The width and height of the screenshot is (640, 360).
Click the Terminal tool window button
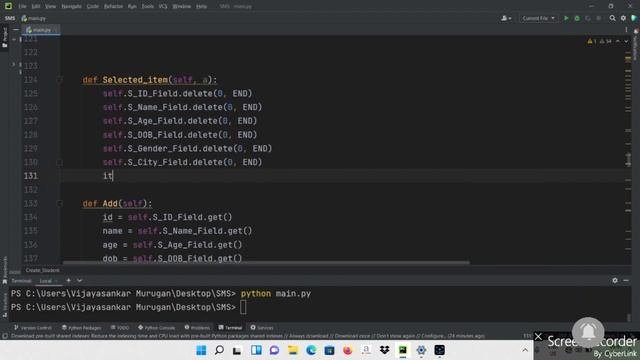click(x=230, y=327)
